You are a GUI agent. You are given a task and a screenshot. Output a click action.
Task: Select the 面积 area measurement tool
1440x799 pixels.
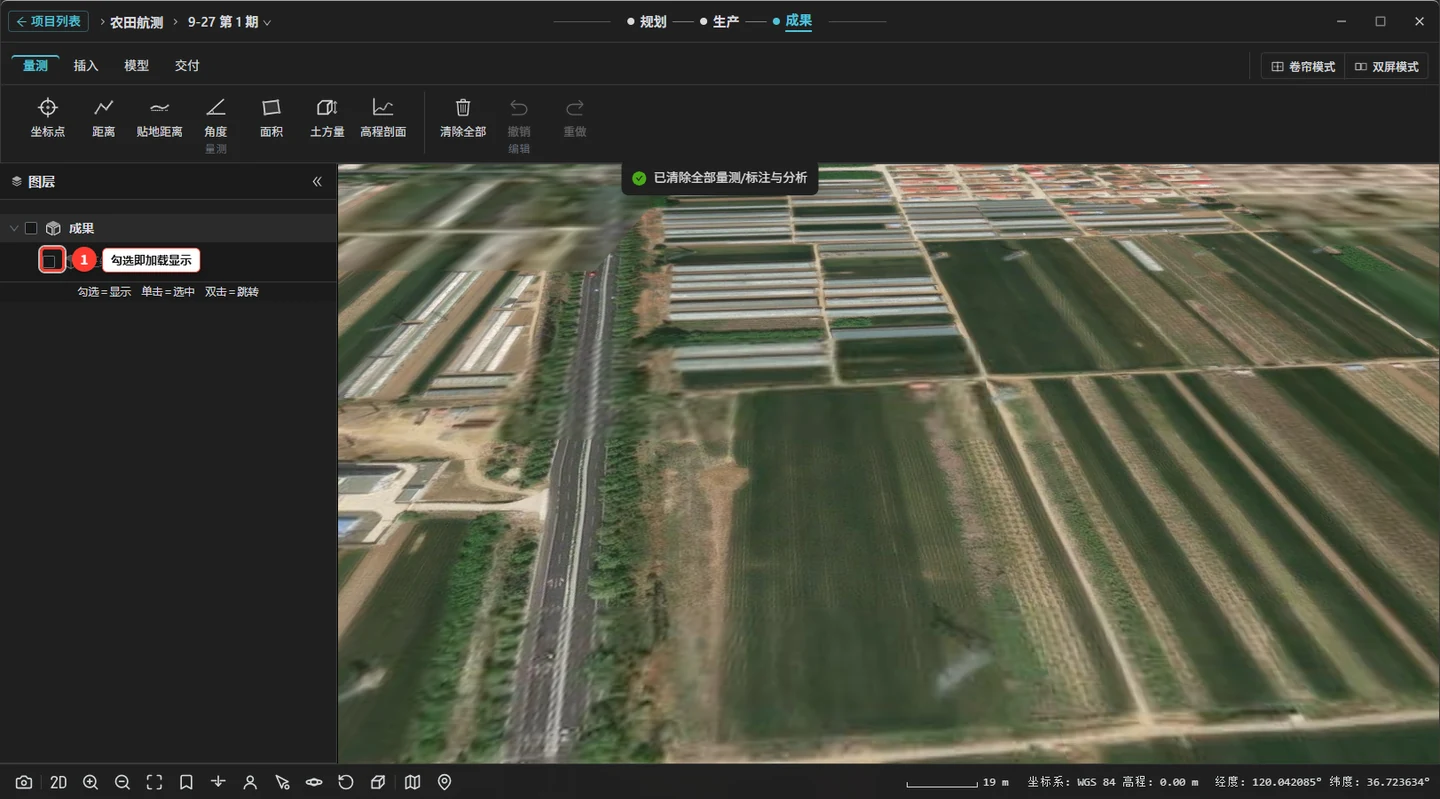coord(271,117)
